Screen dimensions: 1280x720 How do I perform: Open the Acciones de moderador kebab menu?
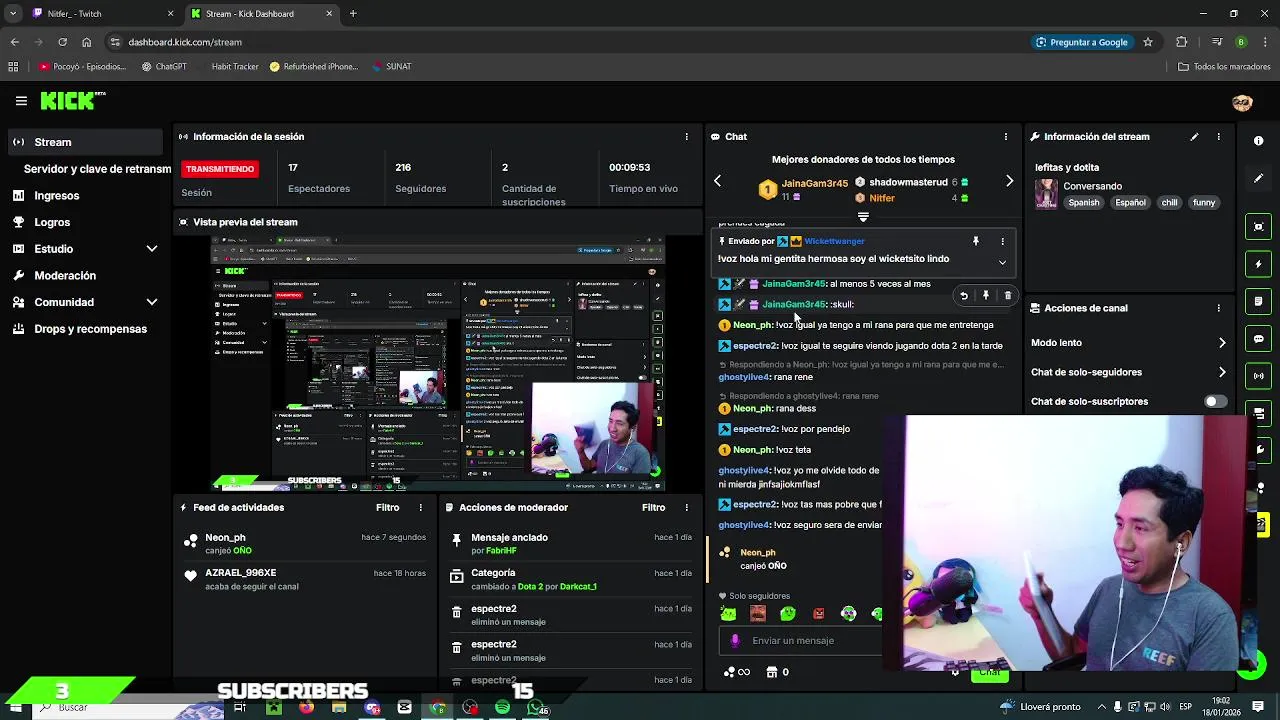tap(686, 508)
